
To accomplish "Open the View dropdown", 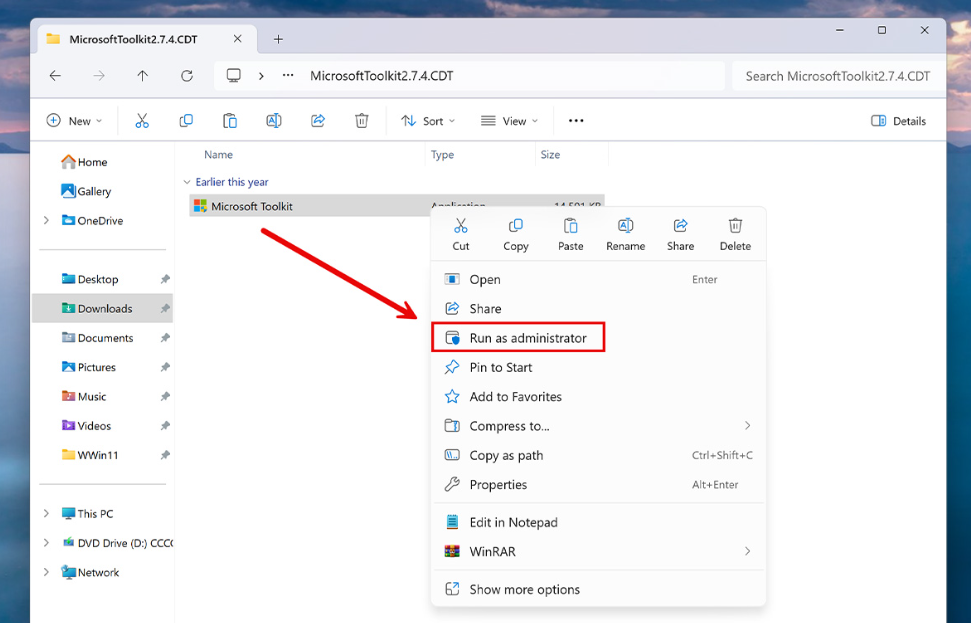I will click(x=509, y=121).
